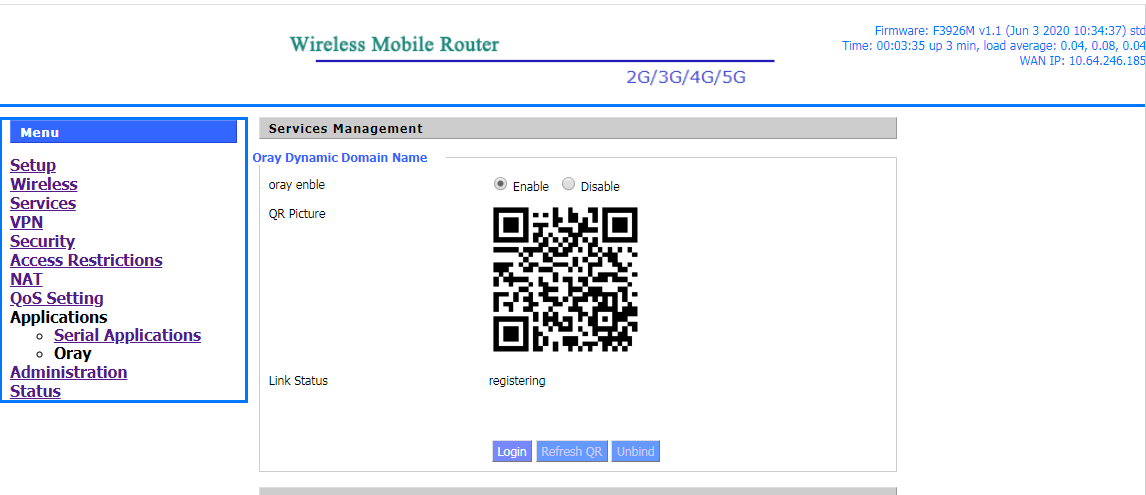Click the Oray QR code picture
The image size is (1146, 495).
point(566,279)
